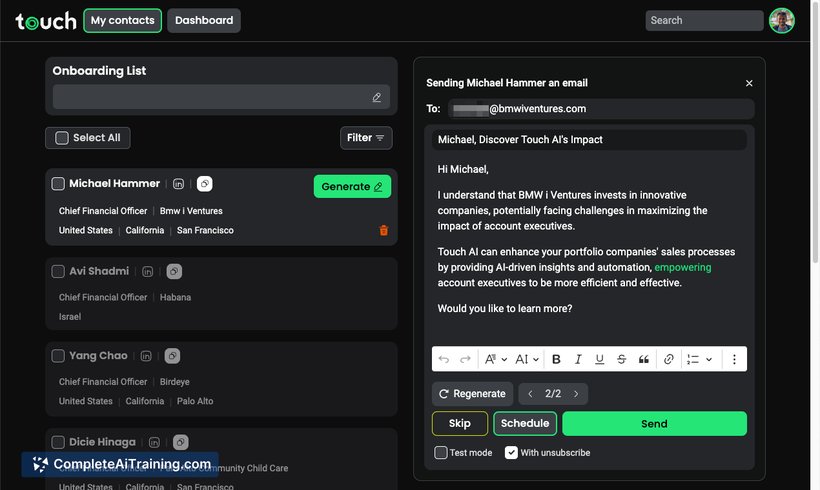Switch to the My contacts tab
The width and height of the screenshot is (820, 490).
coord(122,20)
